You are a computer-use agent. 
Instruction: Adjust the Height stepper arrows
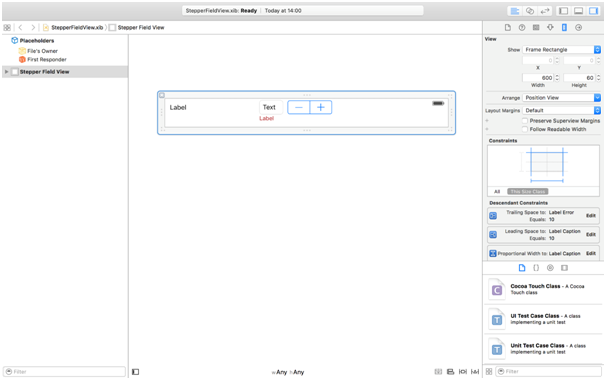coord(598,78)
